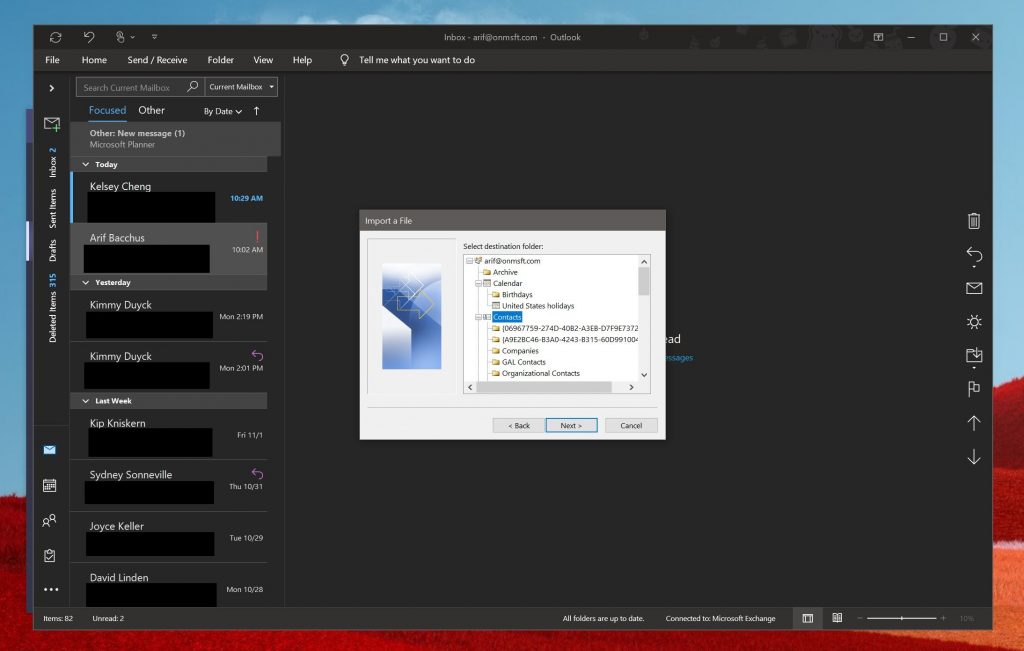Collapse the Calendar tree node
The height and width of the screenshot is (651, 1024).
click(479, 284)
